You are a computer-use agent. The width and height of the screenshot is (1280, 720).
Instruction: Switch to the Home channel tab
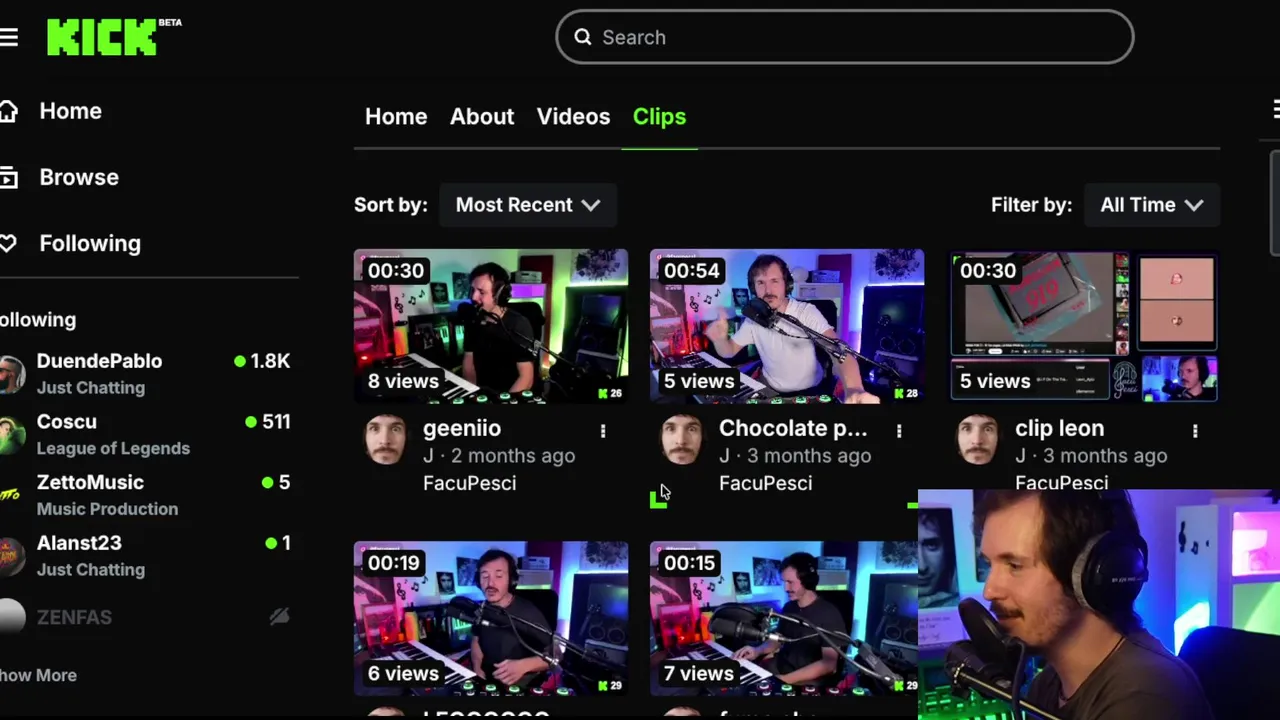pyautogui.click(x=396, y=117)
